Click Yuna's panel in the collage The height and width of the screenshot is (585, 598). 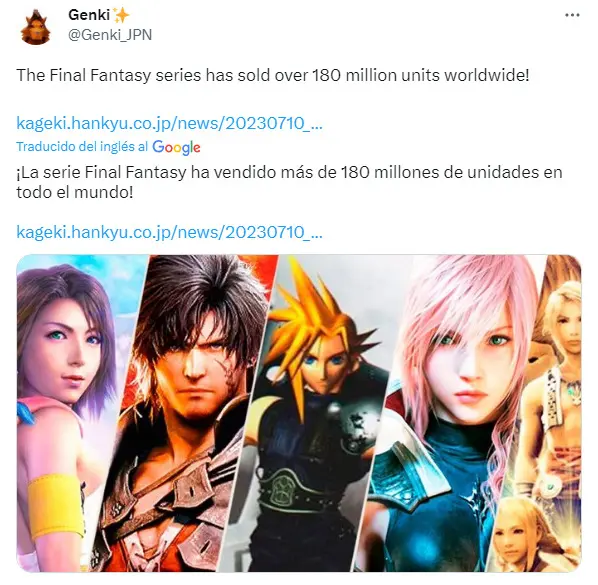pyautogui.click(x=71, y=412)
